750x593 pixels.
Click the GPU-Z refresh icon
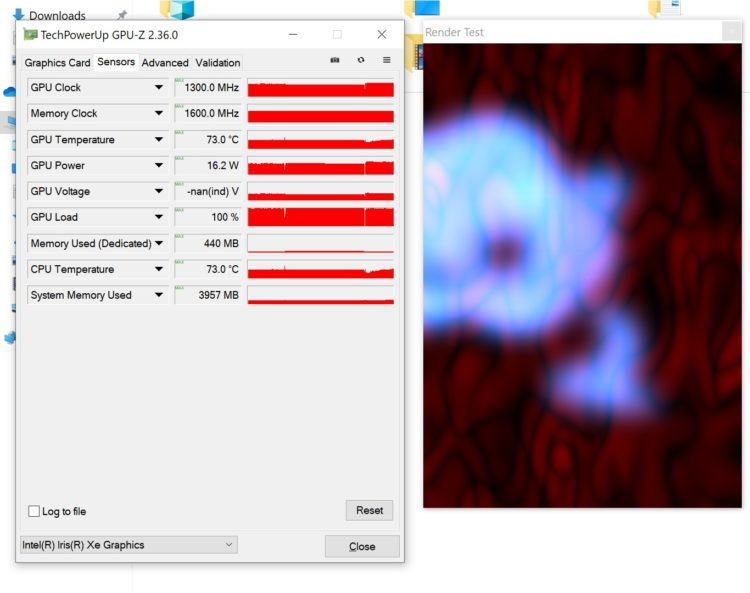361,60
